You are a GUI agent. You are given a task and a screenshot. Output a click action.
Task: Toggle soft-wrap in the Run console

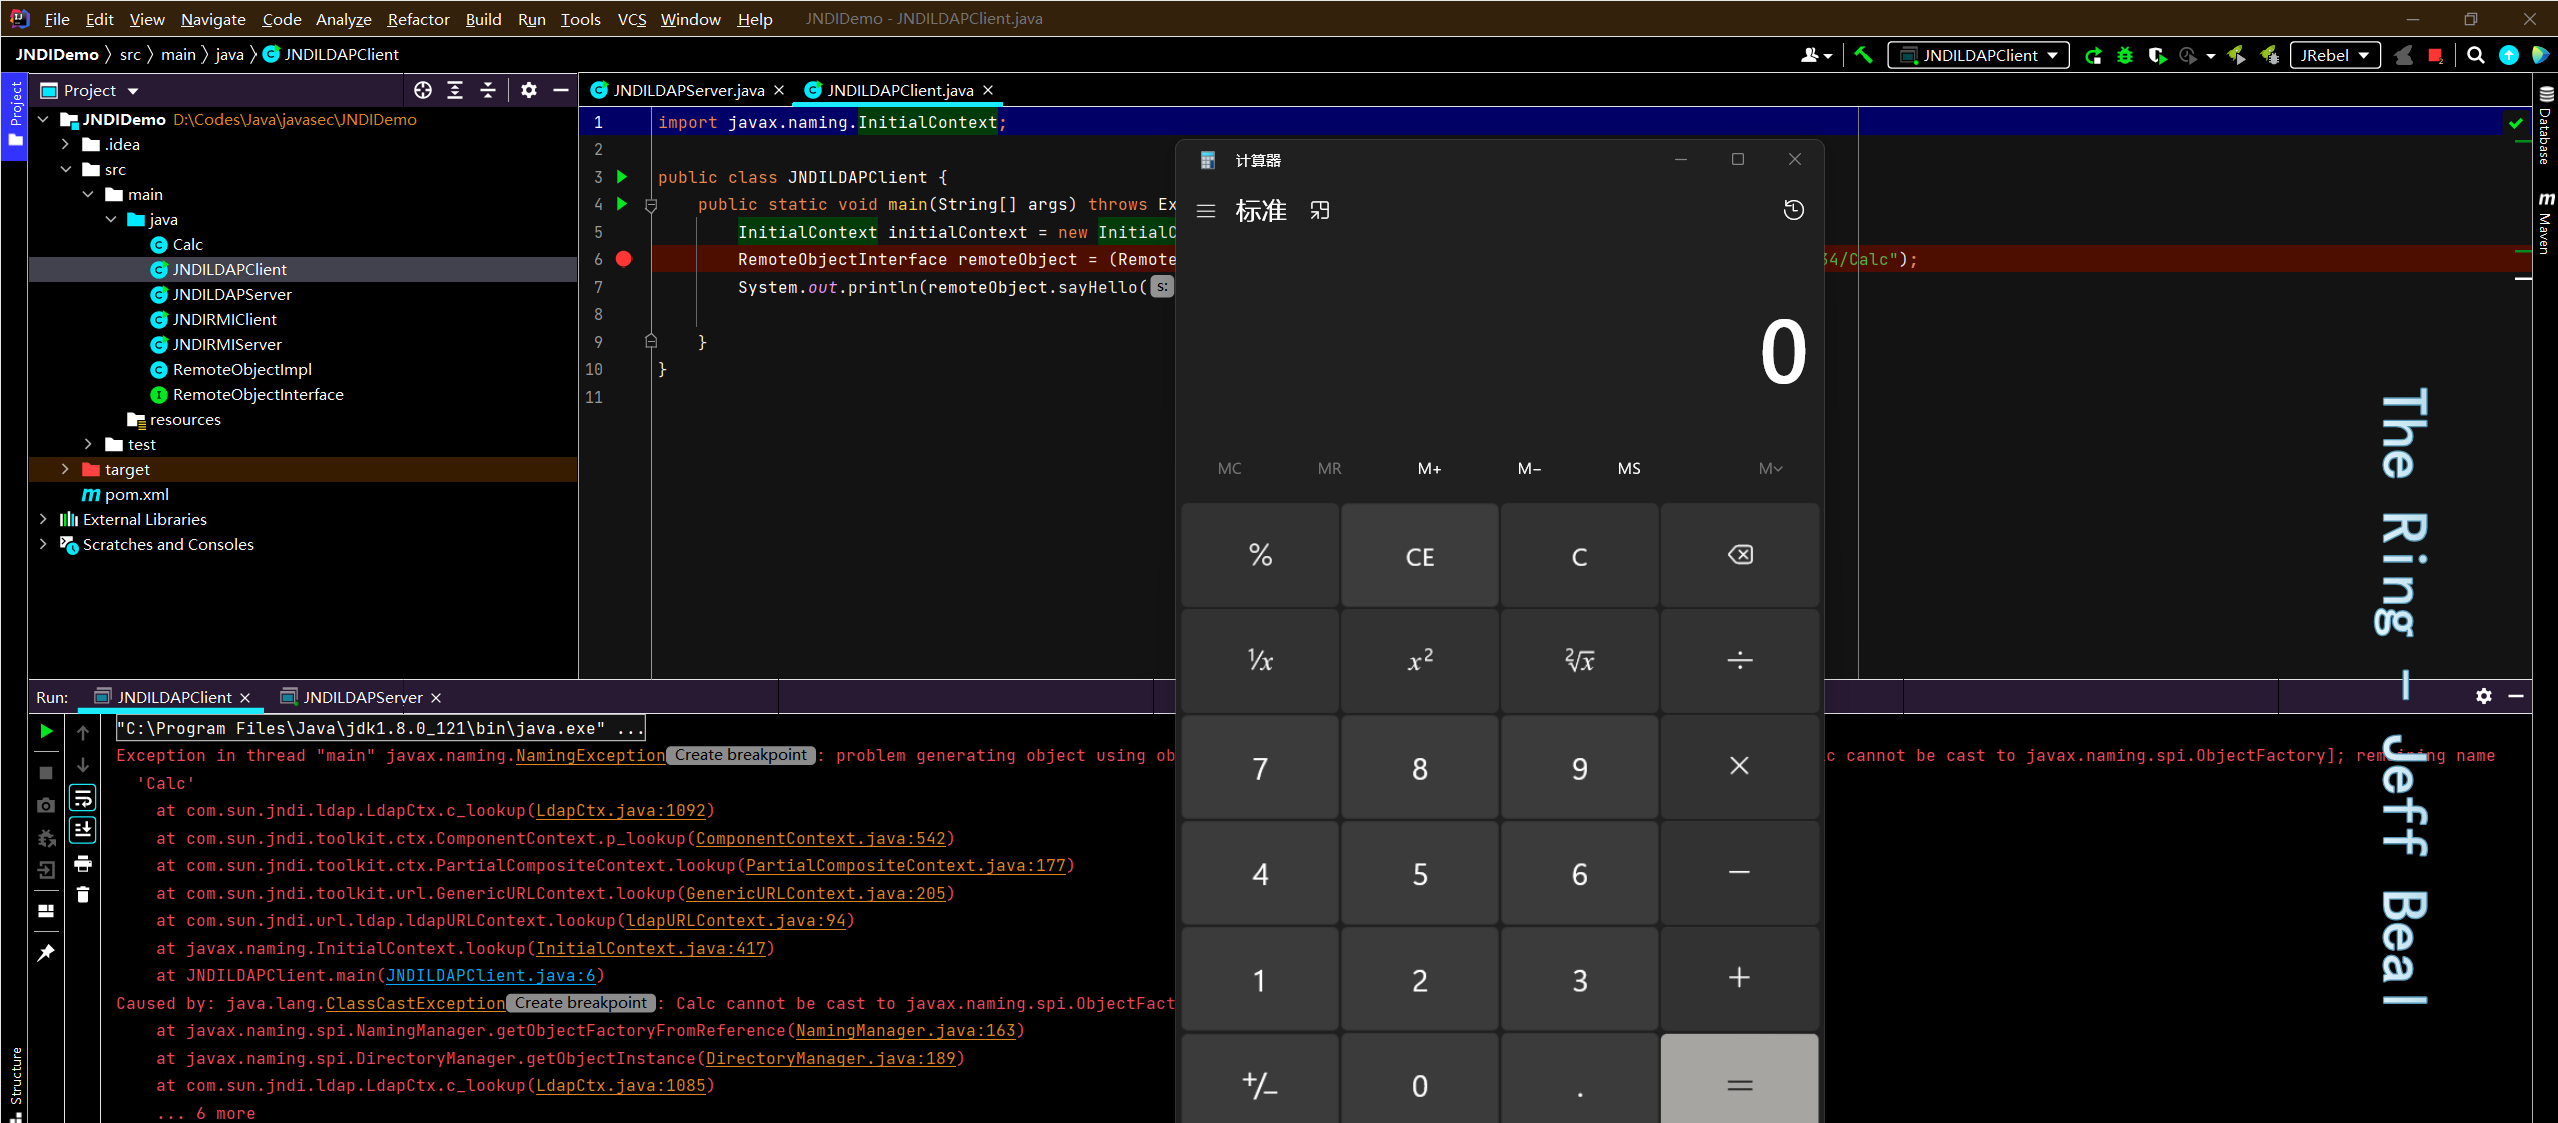click(x=83, y=797)
